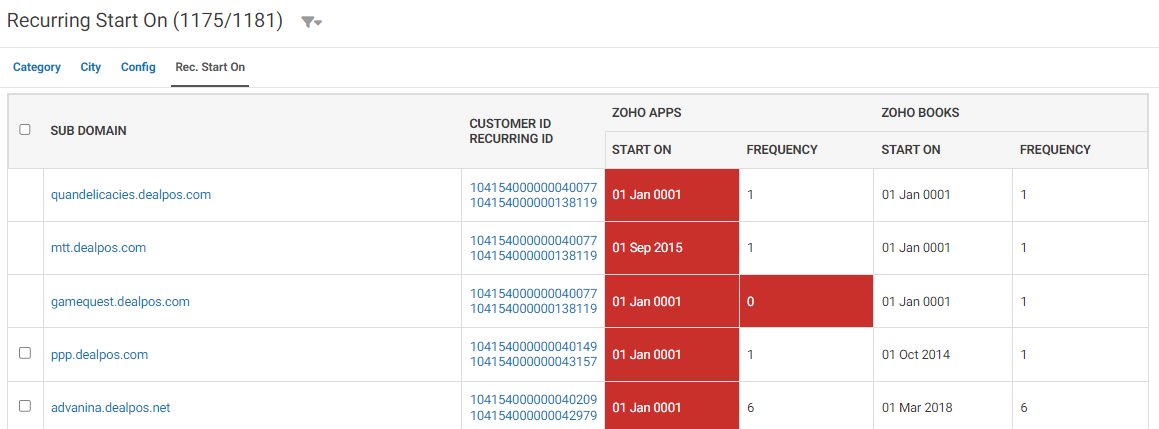Image resolution: width=1159 pixels, height=429 pixels.
Task: Open the filter funnel dropdown icon
Action: tap(311, 22)
